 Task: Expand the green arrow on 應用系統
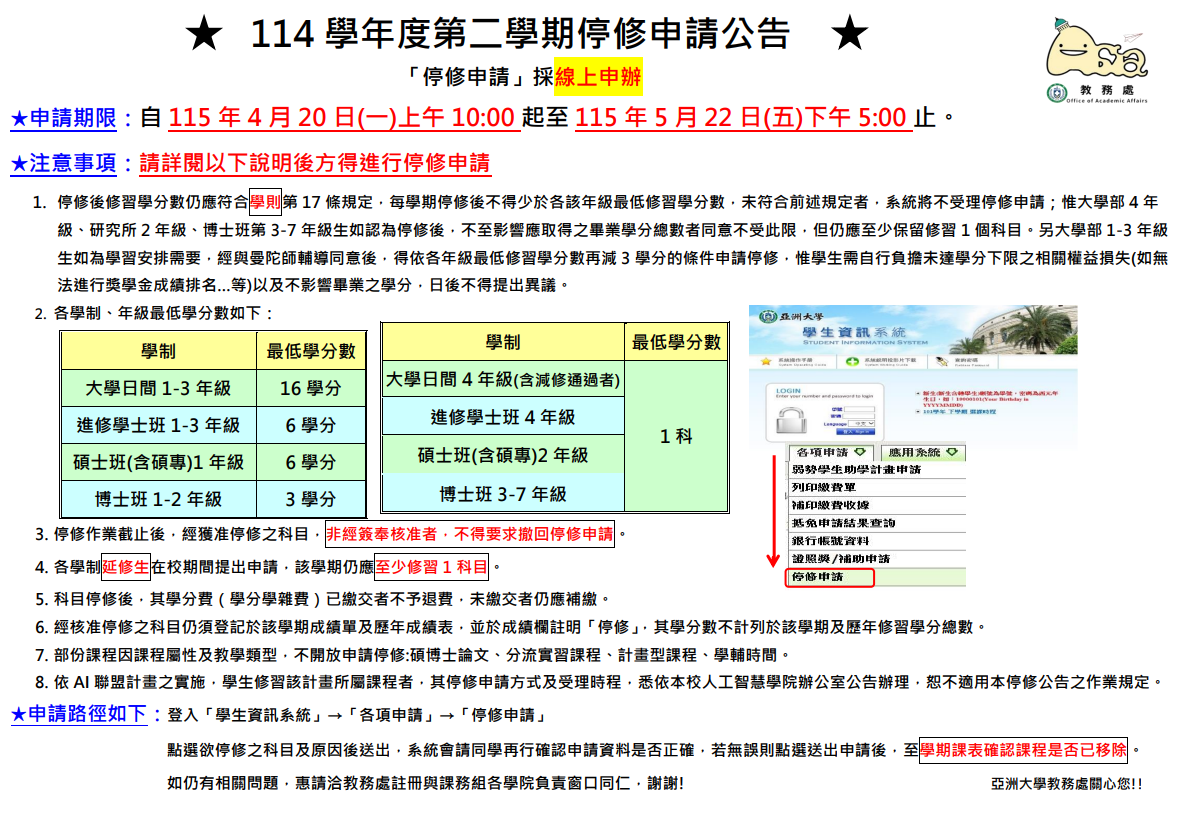coord(953,450)
